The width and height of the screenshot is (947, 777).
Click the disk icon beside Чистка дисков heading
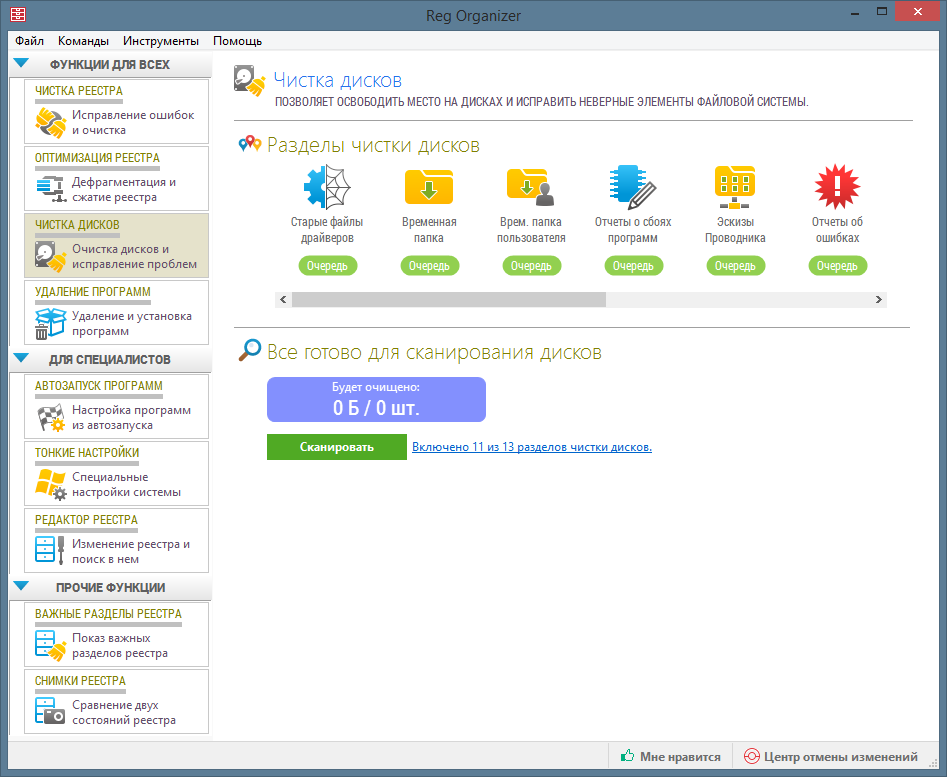pos(250,81)
